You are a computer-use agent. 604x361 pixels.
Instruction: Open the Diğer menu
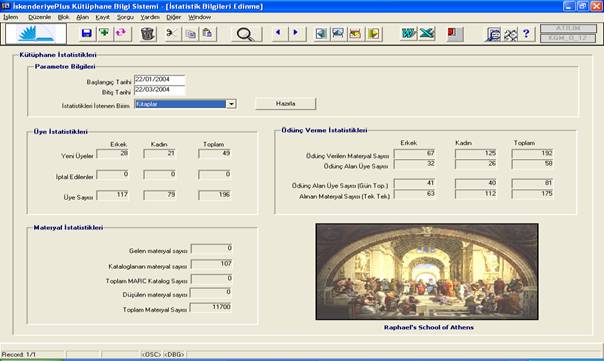click(x=173, y=17)
